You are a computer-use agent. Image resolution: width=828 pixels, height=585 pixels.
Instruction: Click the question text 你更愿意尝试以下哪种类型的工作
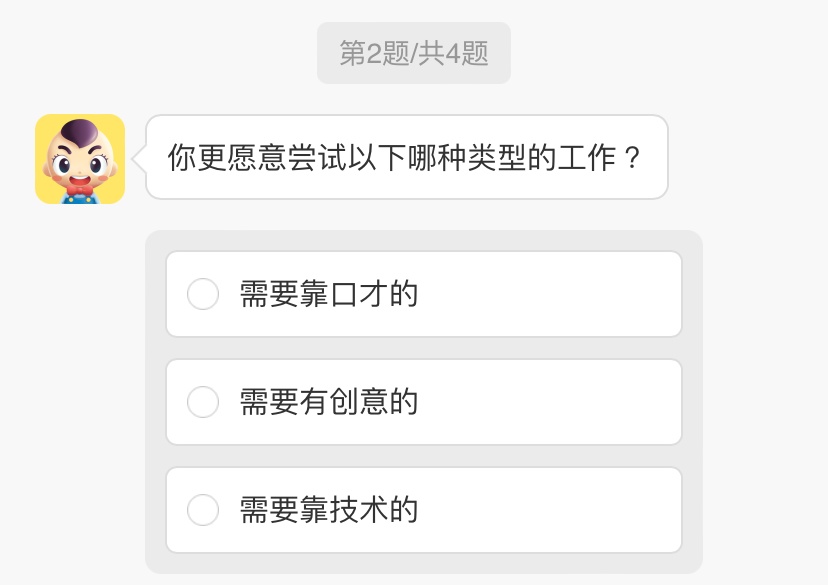pyautogui.click(x=390, y=158)
